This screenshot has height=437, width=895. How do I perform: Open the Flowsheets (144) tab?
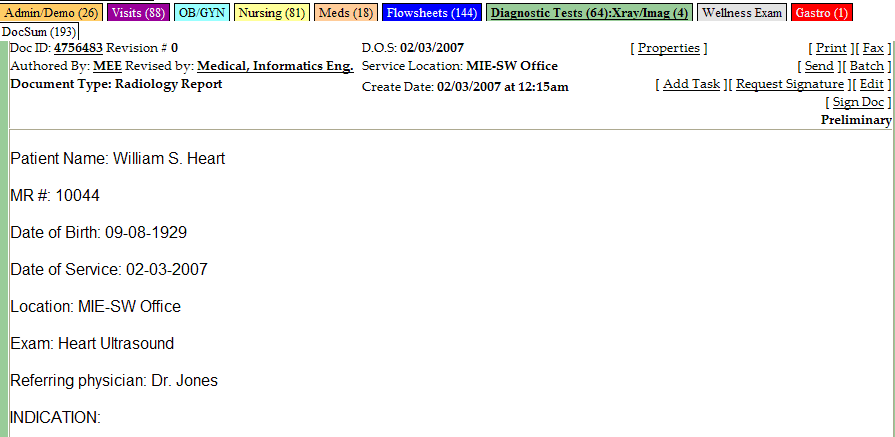pos(432,13)
